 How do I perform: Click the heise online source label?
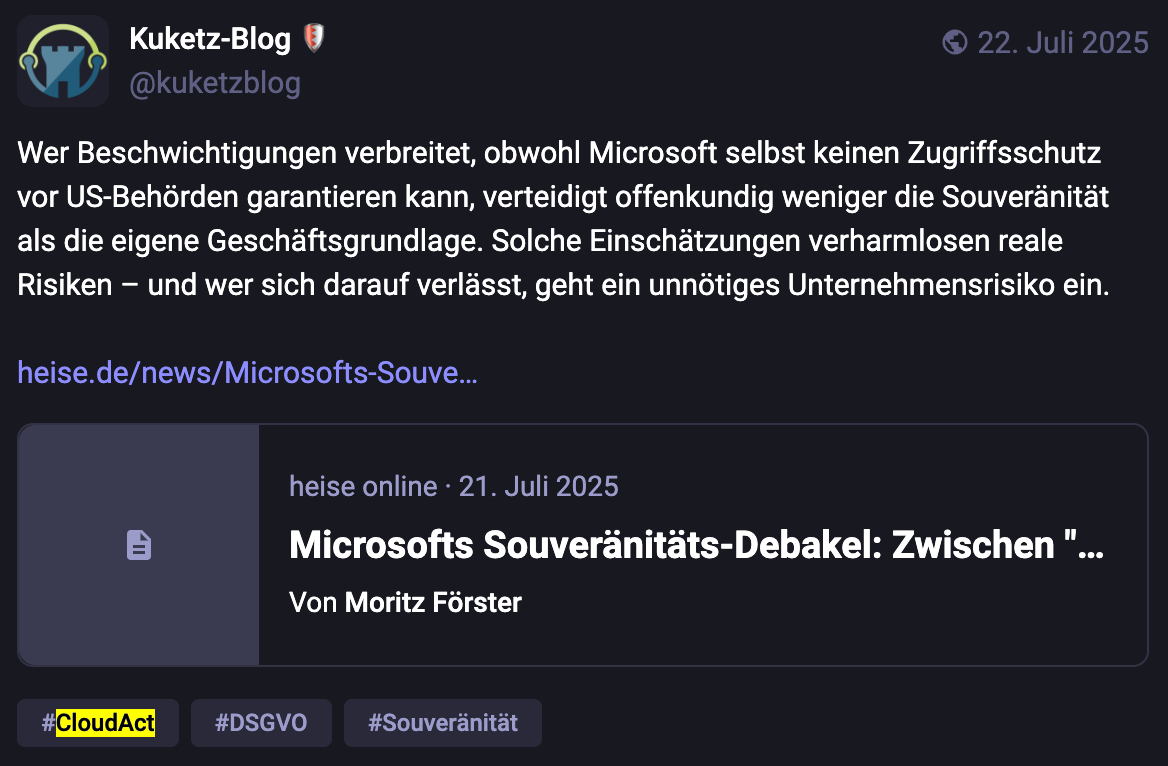pos(363,487)
